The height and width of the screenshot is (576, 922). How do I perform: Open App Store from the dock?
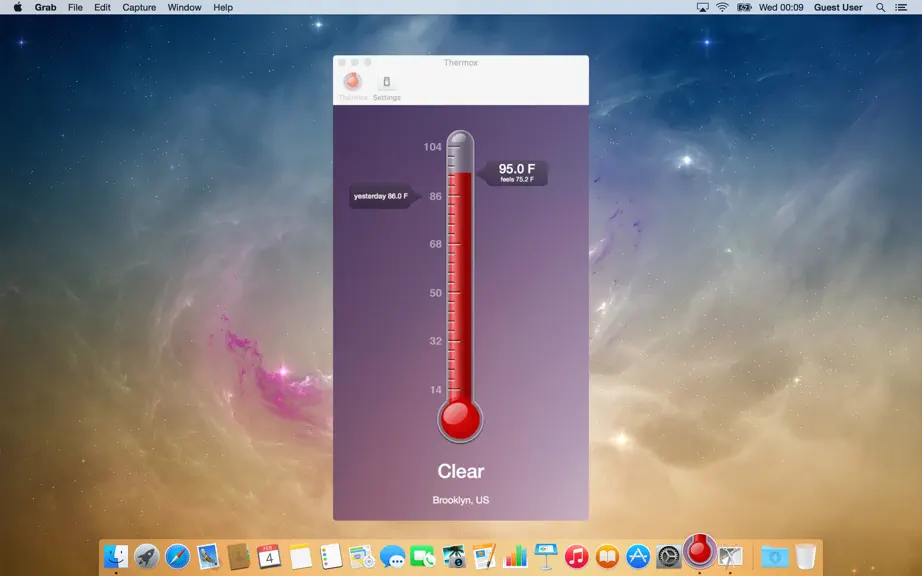tap(637, 556)
